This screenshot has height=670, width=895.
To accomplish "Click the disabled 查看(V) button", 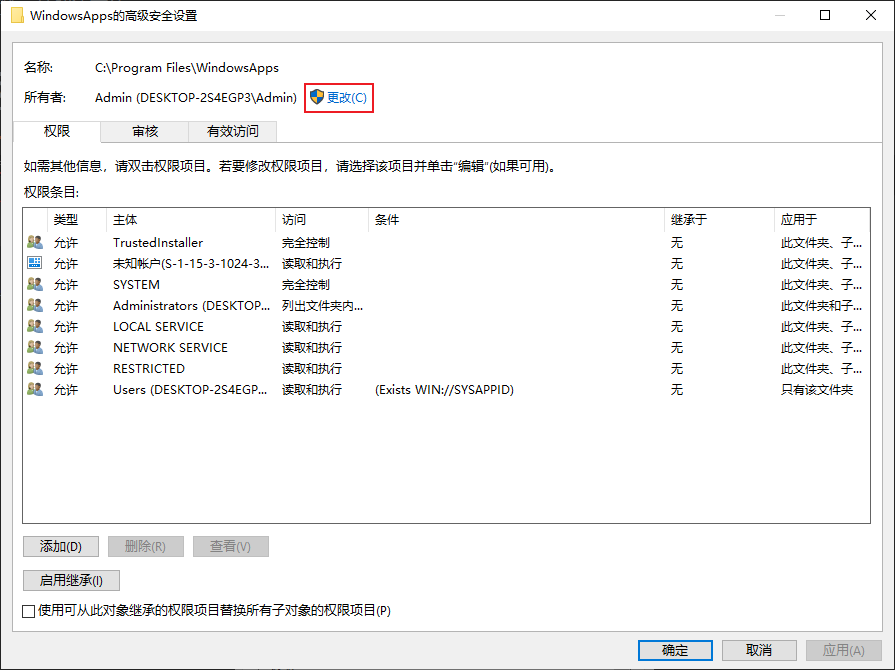I will pyautogui.click(x=231, y=547).
